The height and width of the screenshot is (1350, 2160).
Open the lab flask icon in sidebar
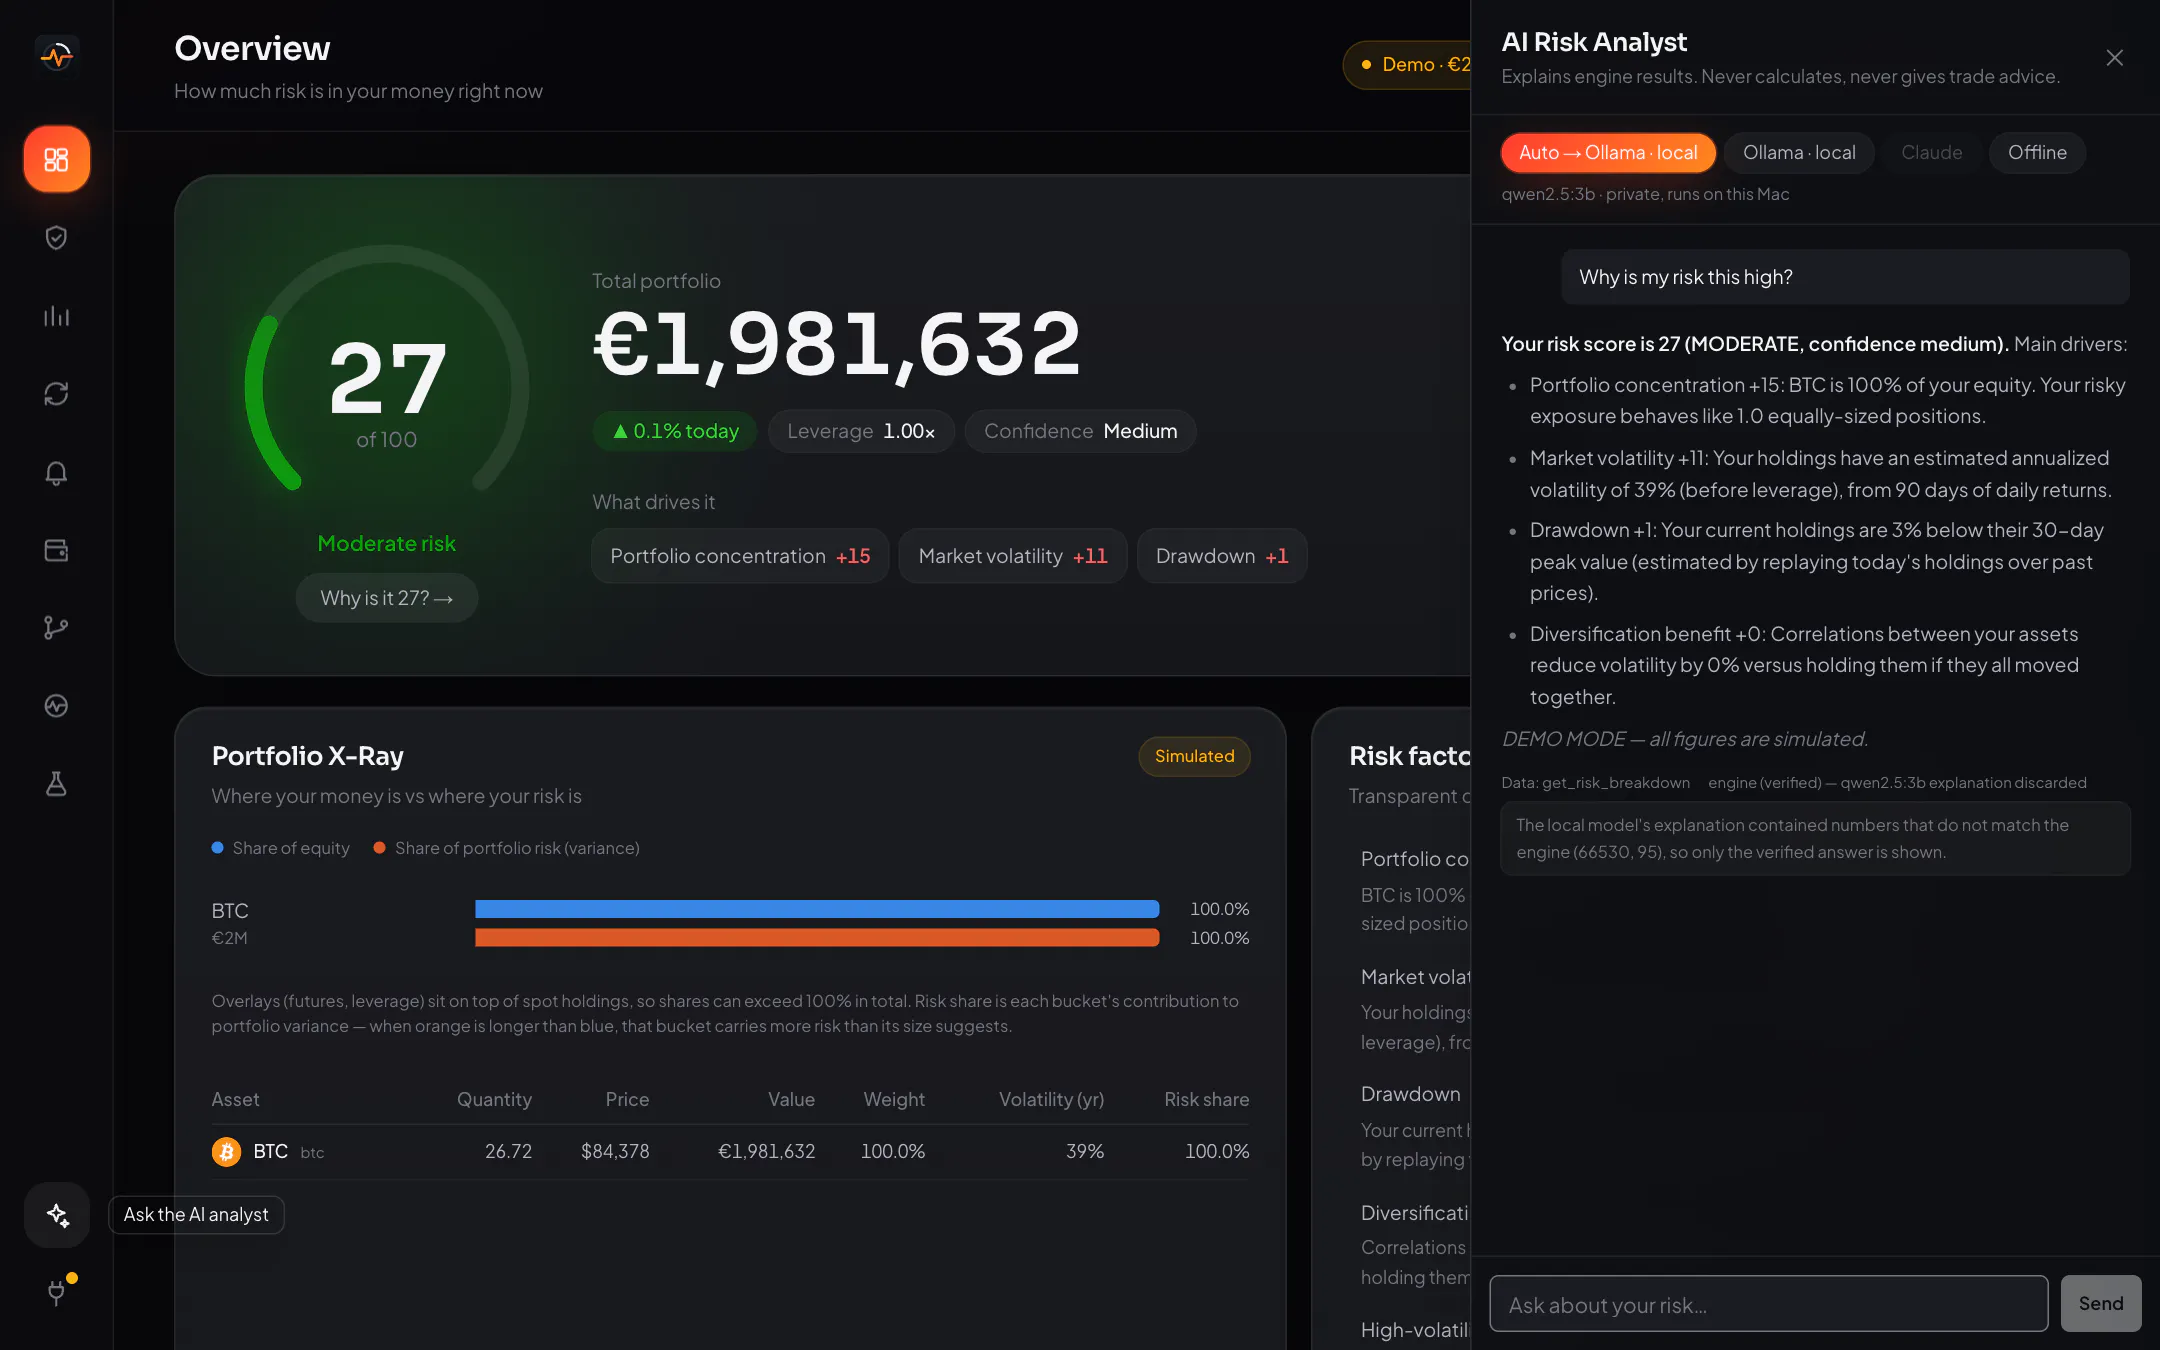click(56, 784)
